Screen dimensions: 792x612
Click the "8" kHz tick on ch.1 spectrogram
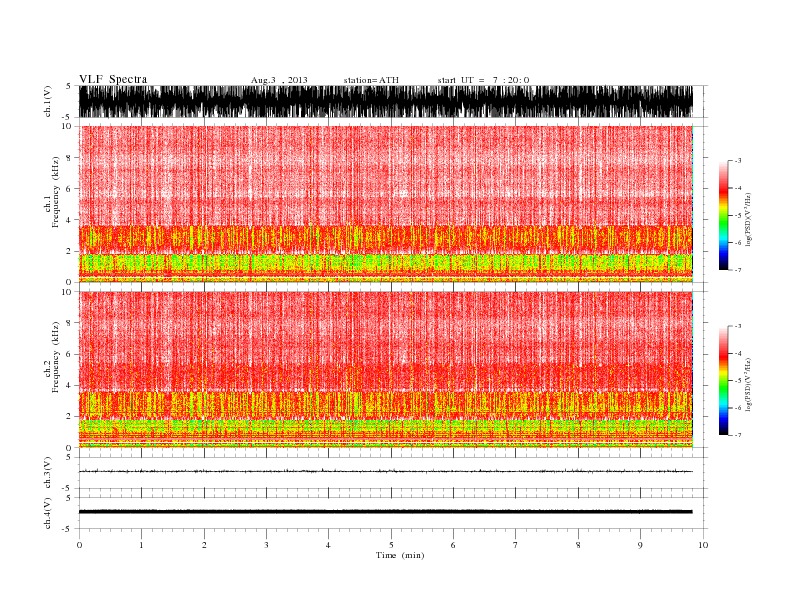click(x=70, y=158)
